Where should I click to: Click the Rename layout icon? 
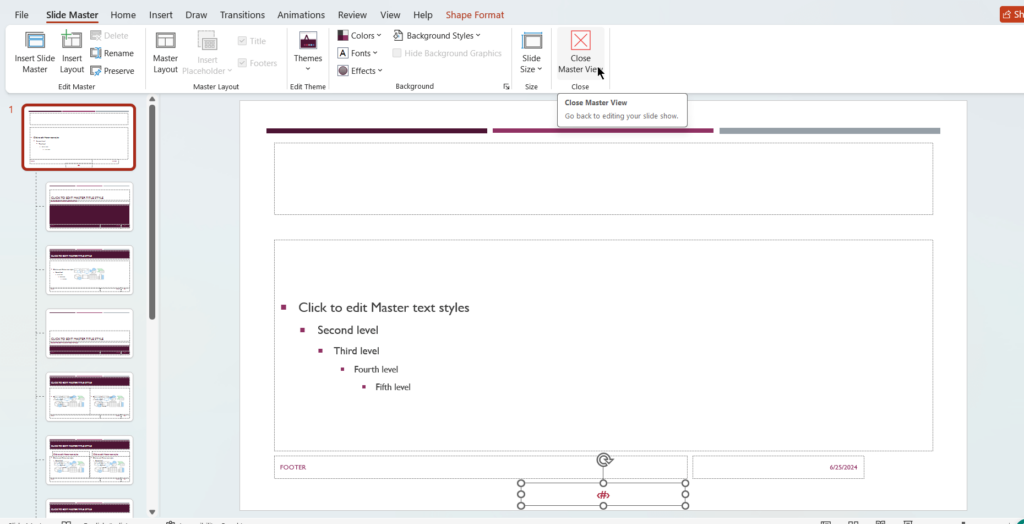coord(98,53)
